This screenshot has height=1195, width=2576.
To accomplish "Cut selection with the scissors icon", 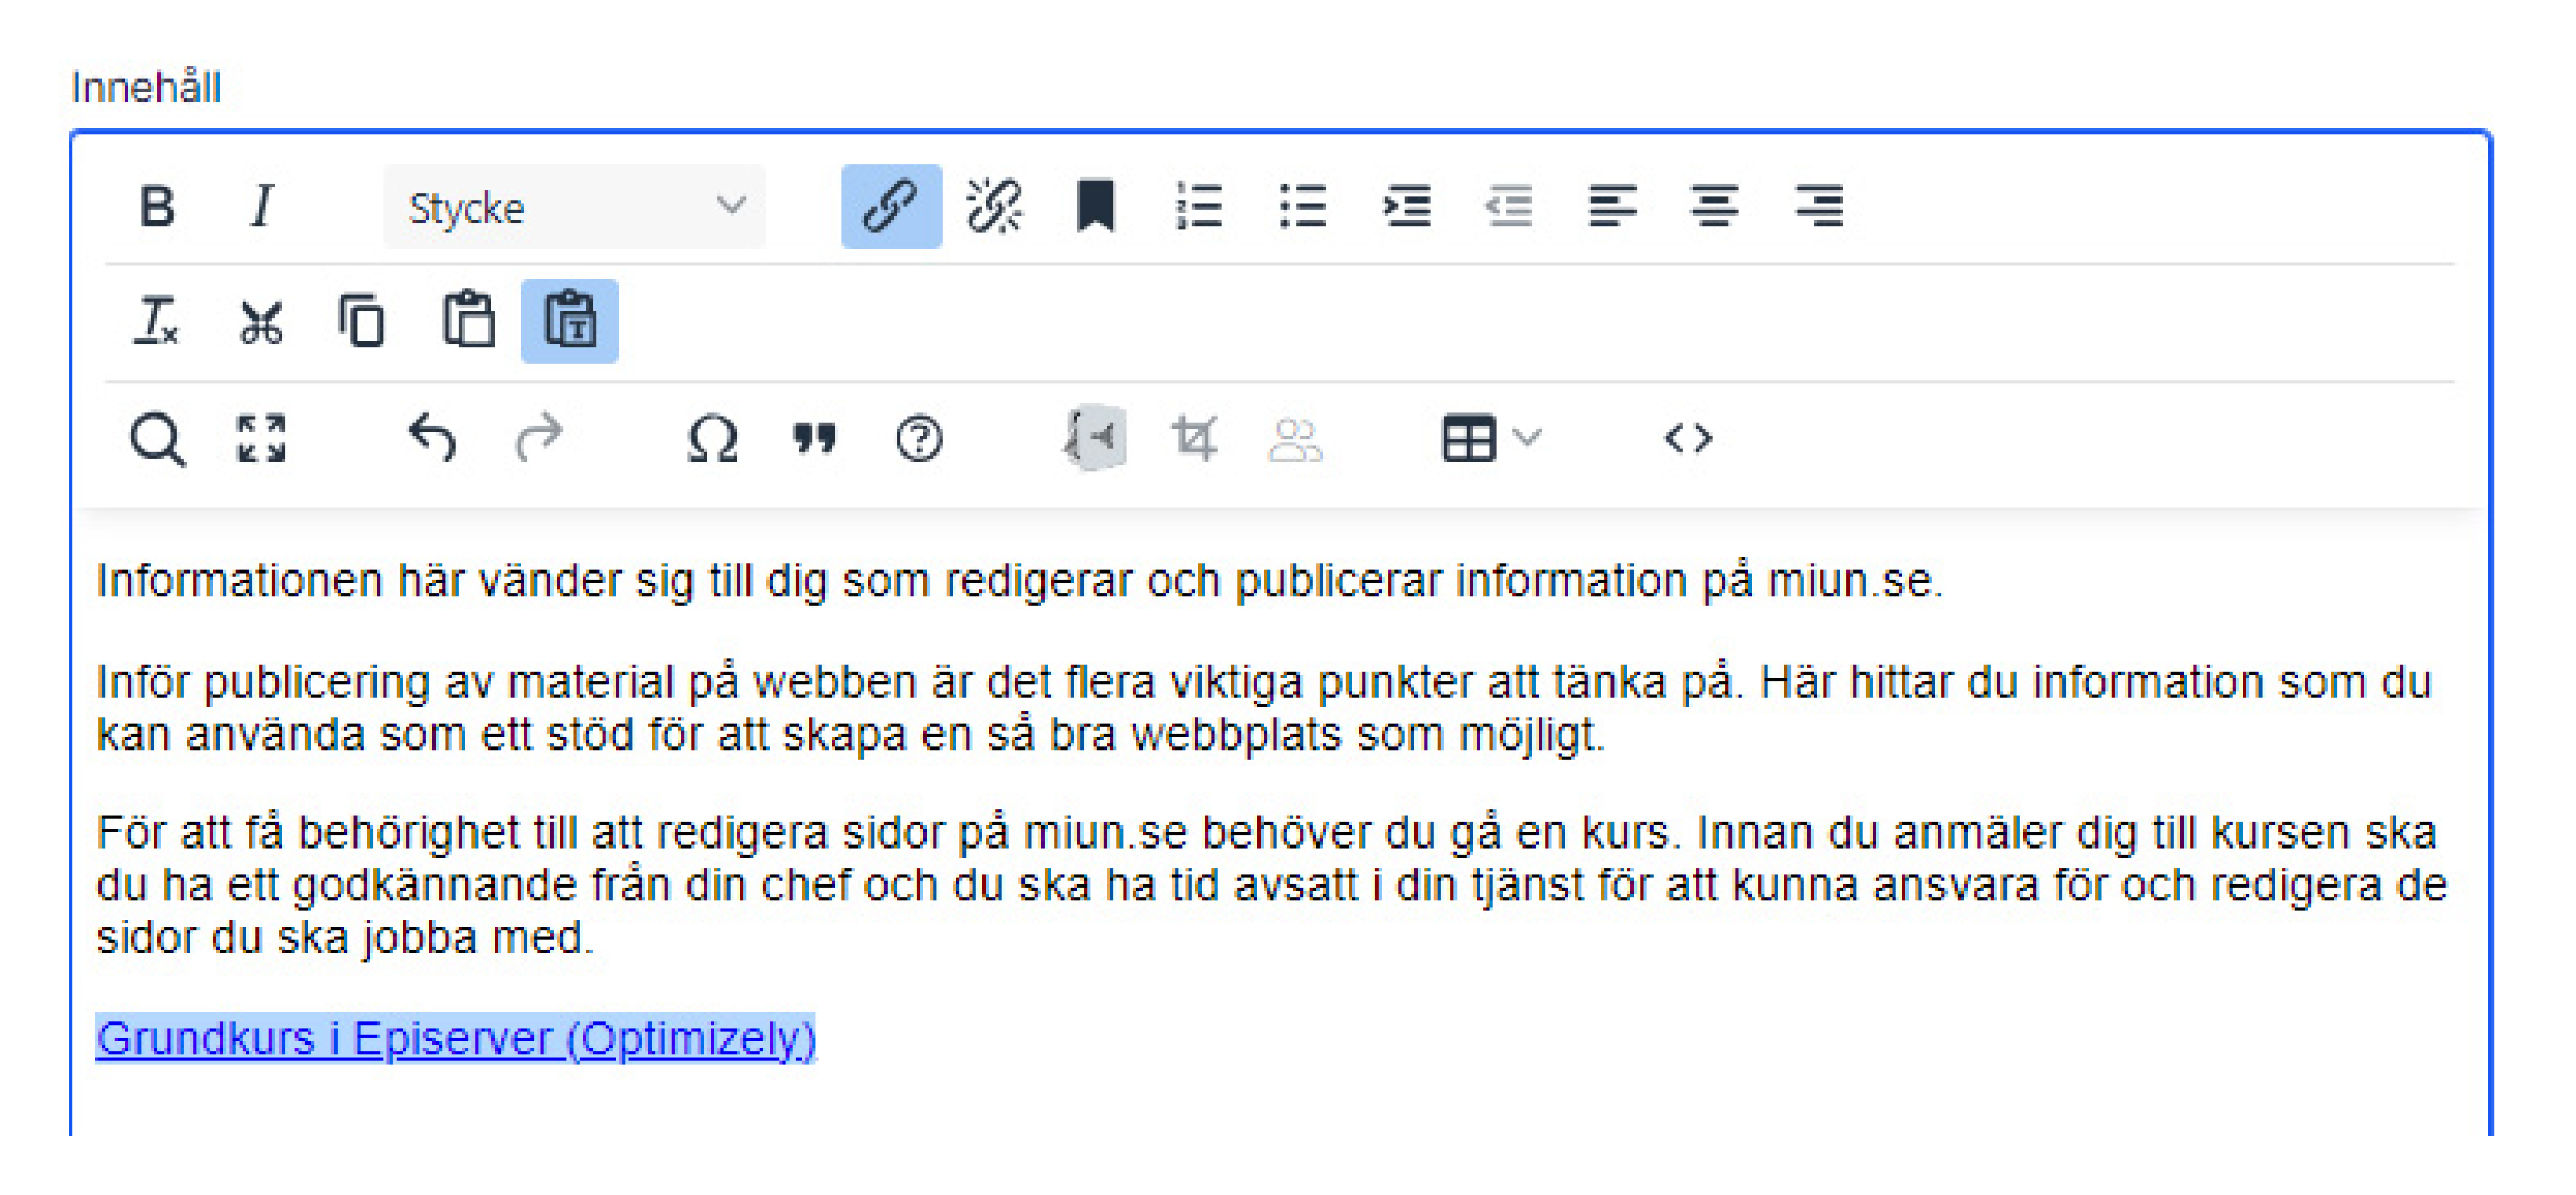I will pos(261,322).
